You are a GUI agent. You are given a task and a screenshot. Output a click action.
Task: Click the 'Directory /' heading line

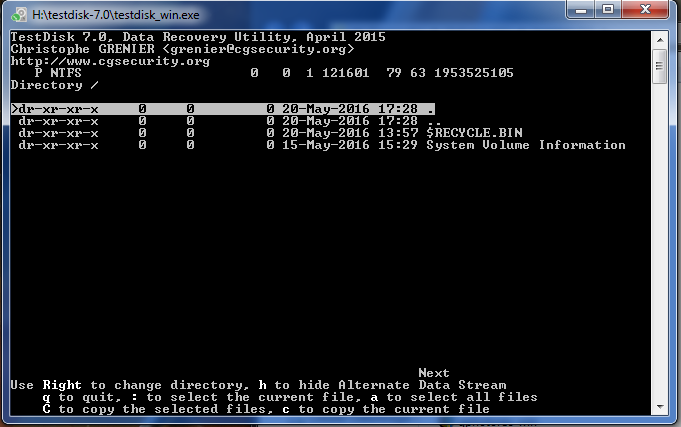tap(55, 85)
